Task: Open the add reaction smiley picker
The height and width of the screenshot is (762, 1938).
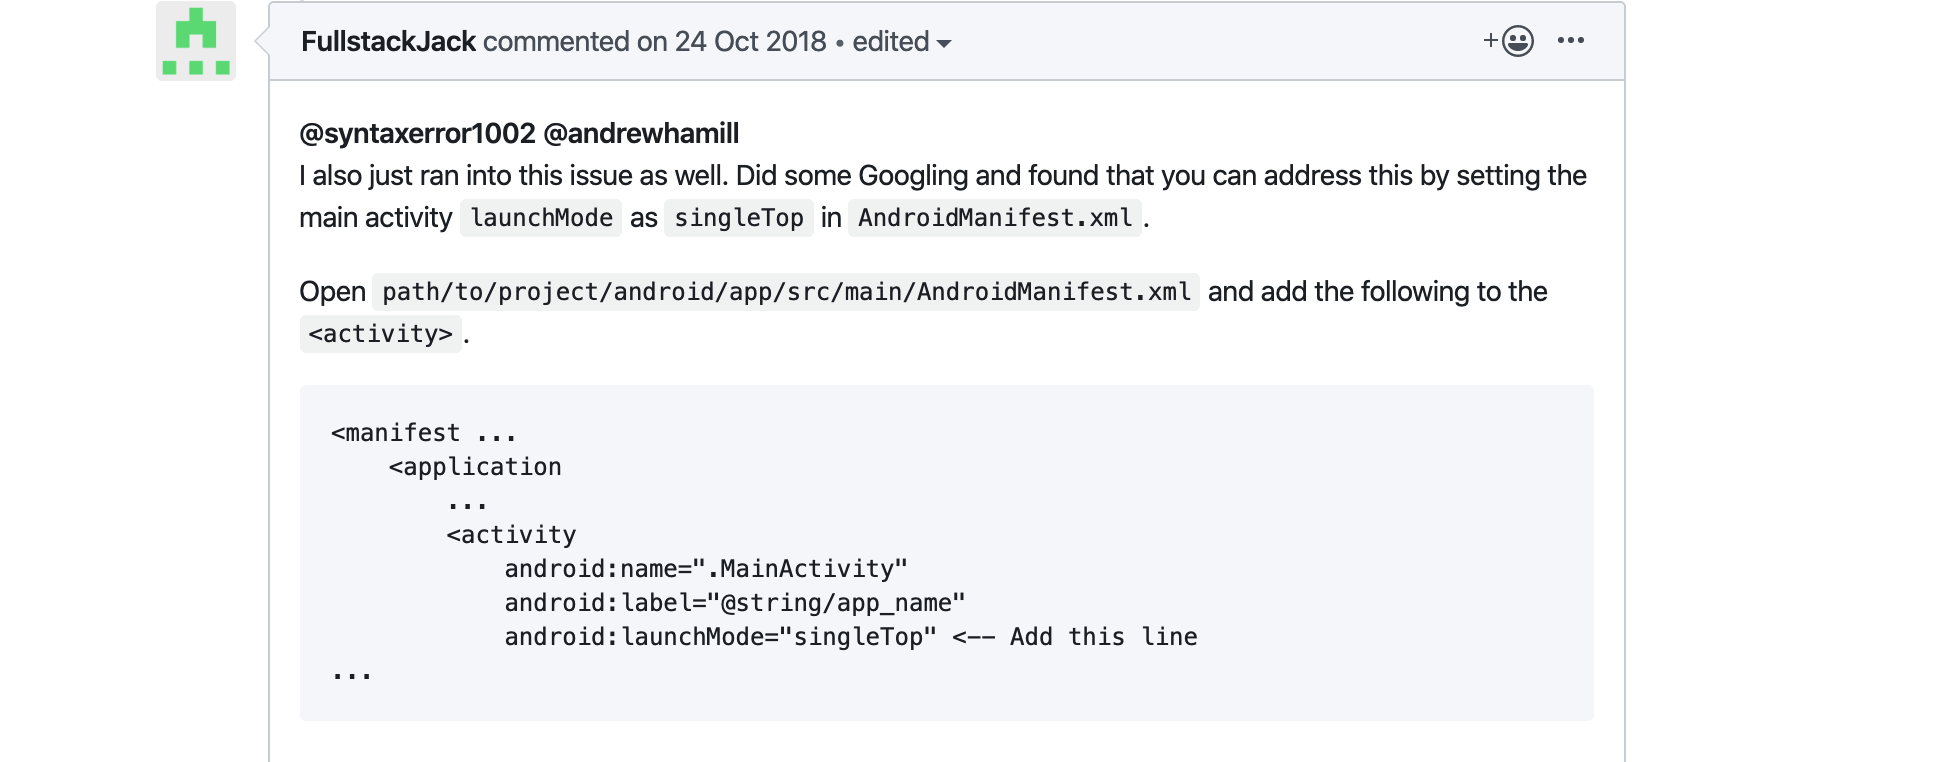Action: tap(1509, 41)
